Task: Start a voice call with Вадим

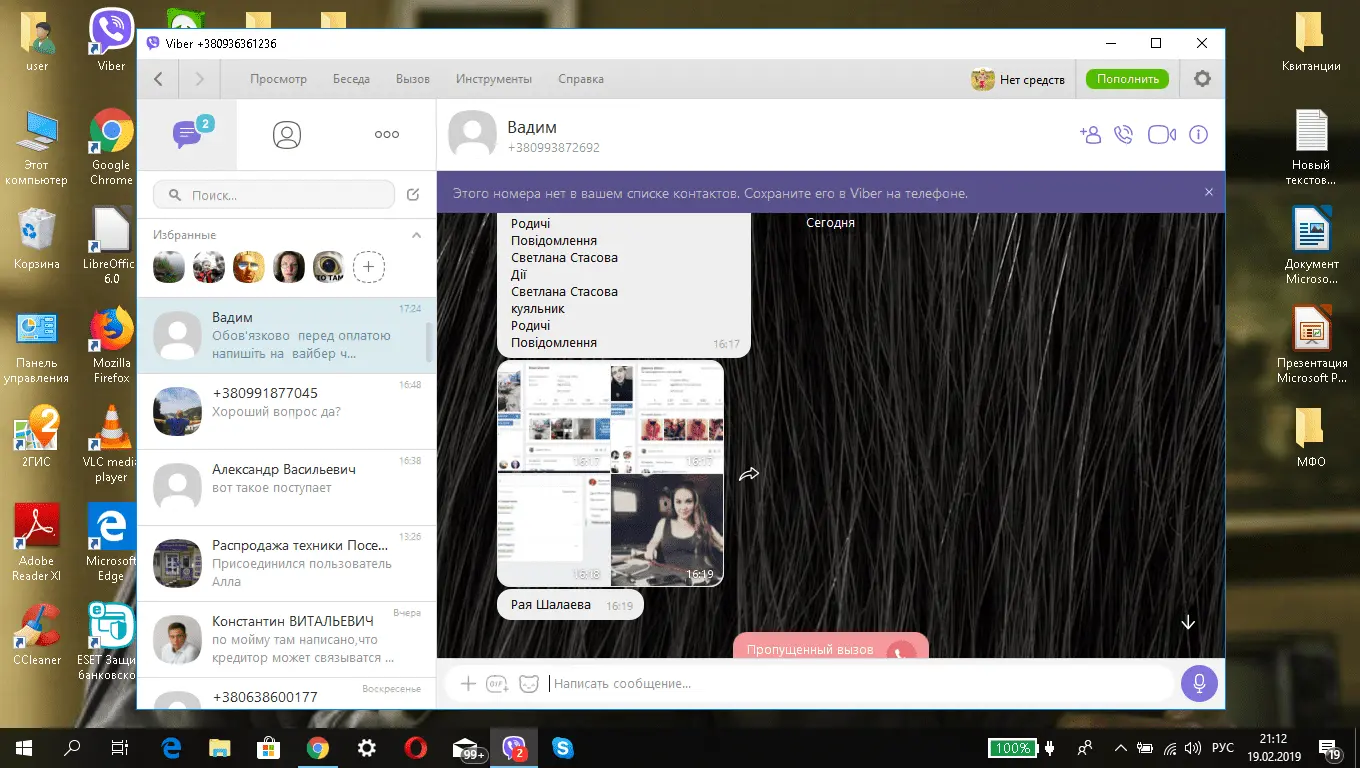Action: tap(1124, 135)
